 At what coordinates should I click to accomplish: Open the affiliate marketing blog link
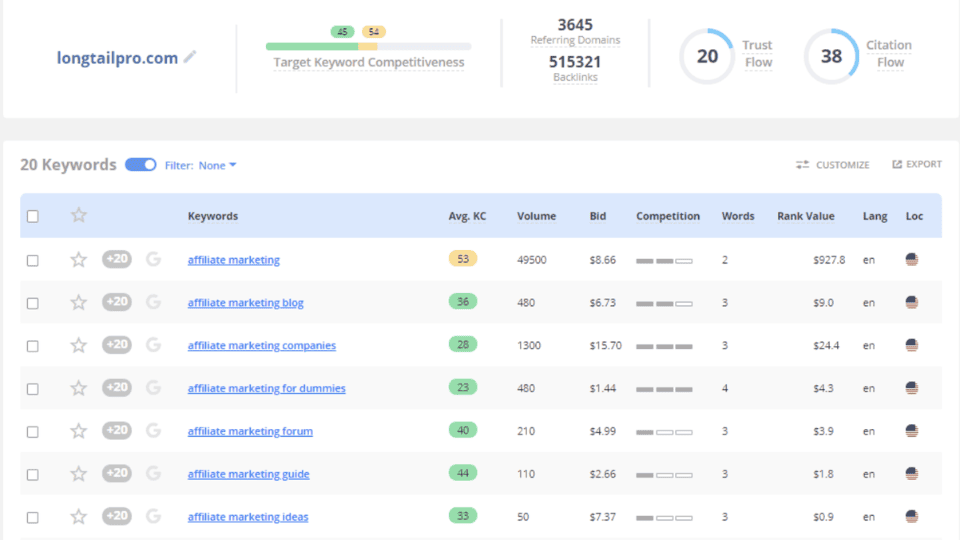point(246,302)
